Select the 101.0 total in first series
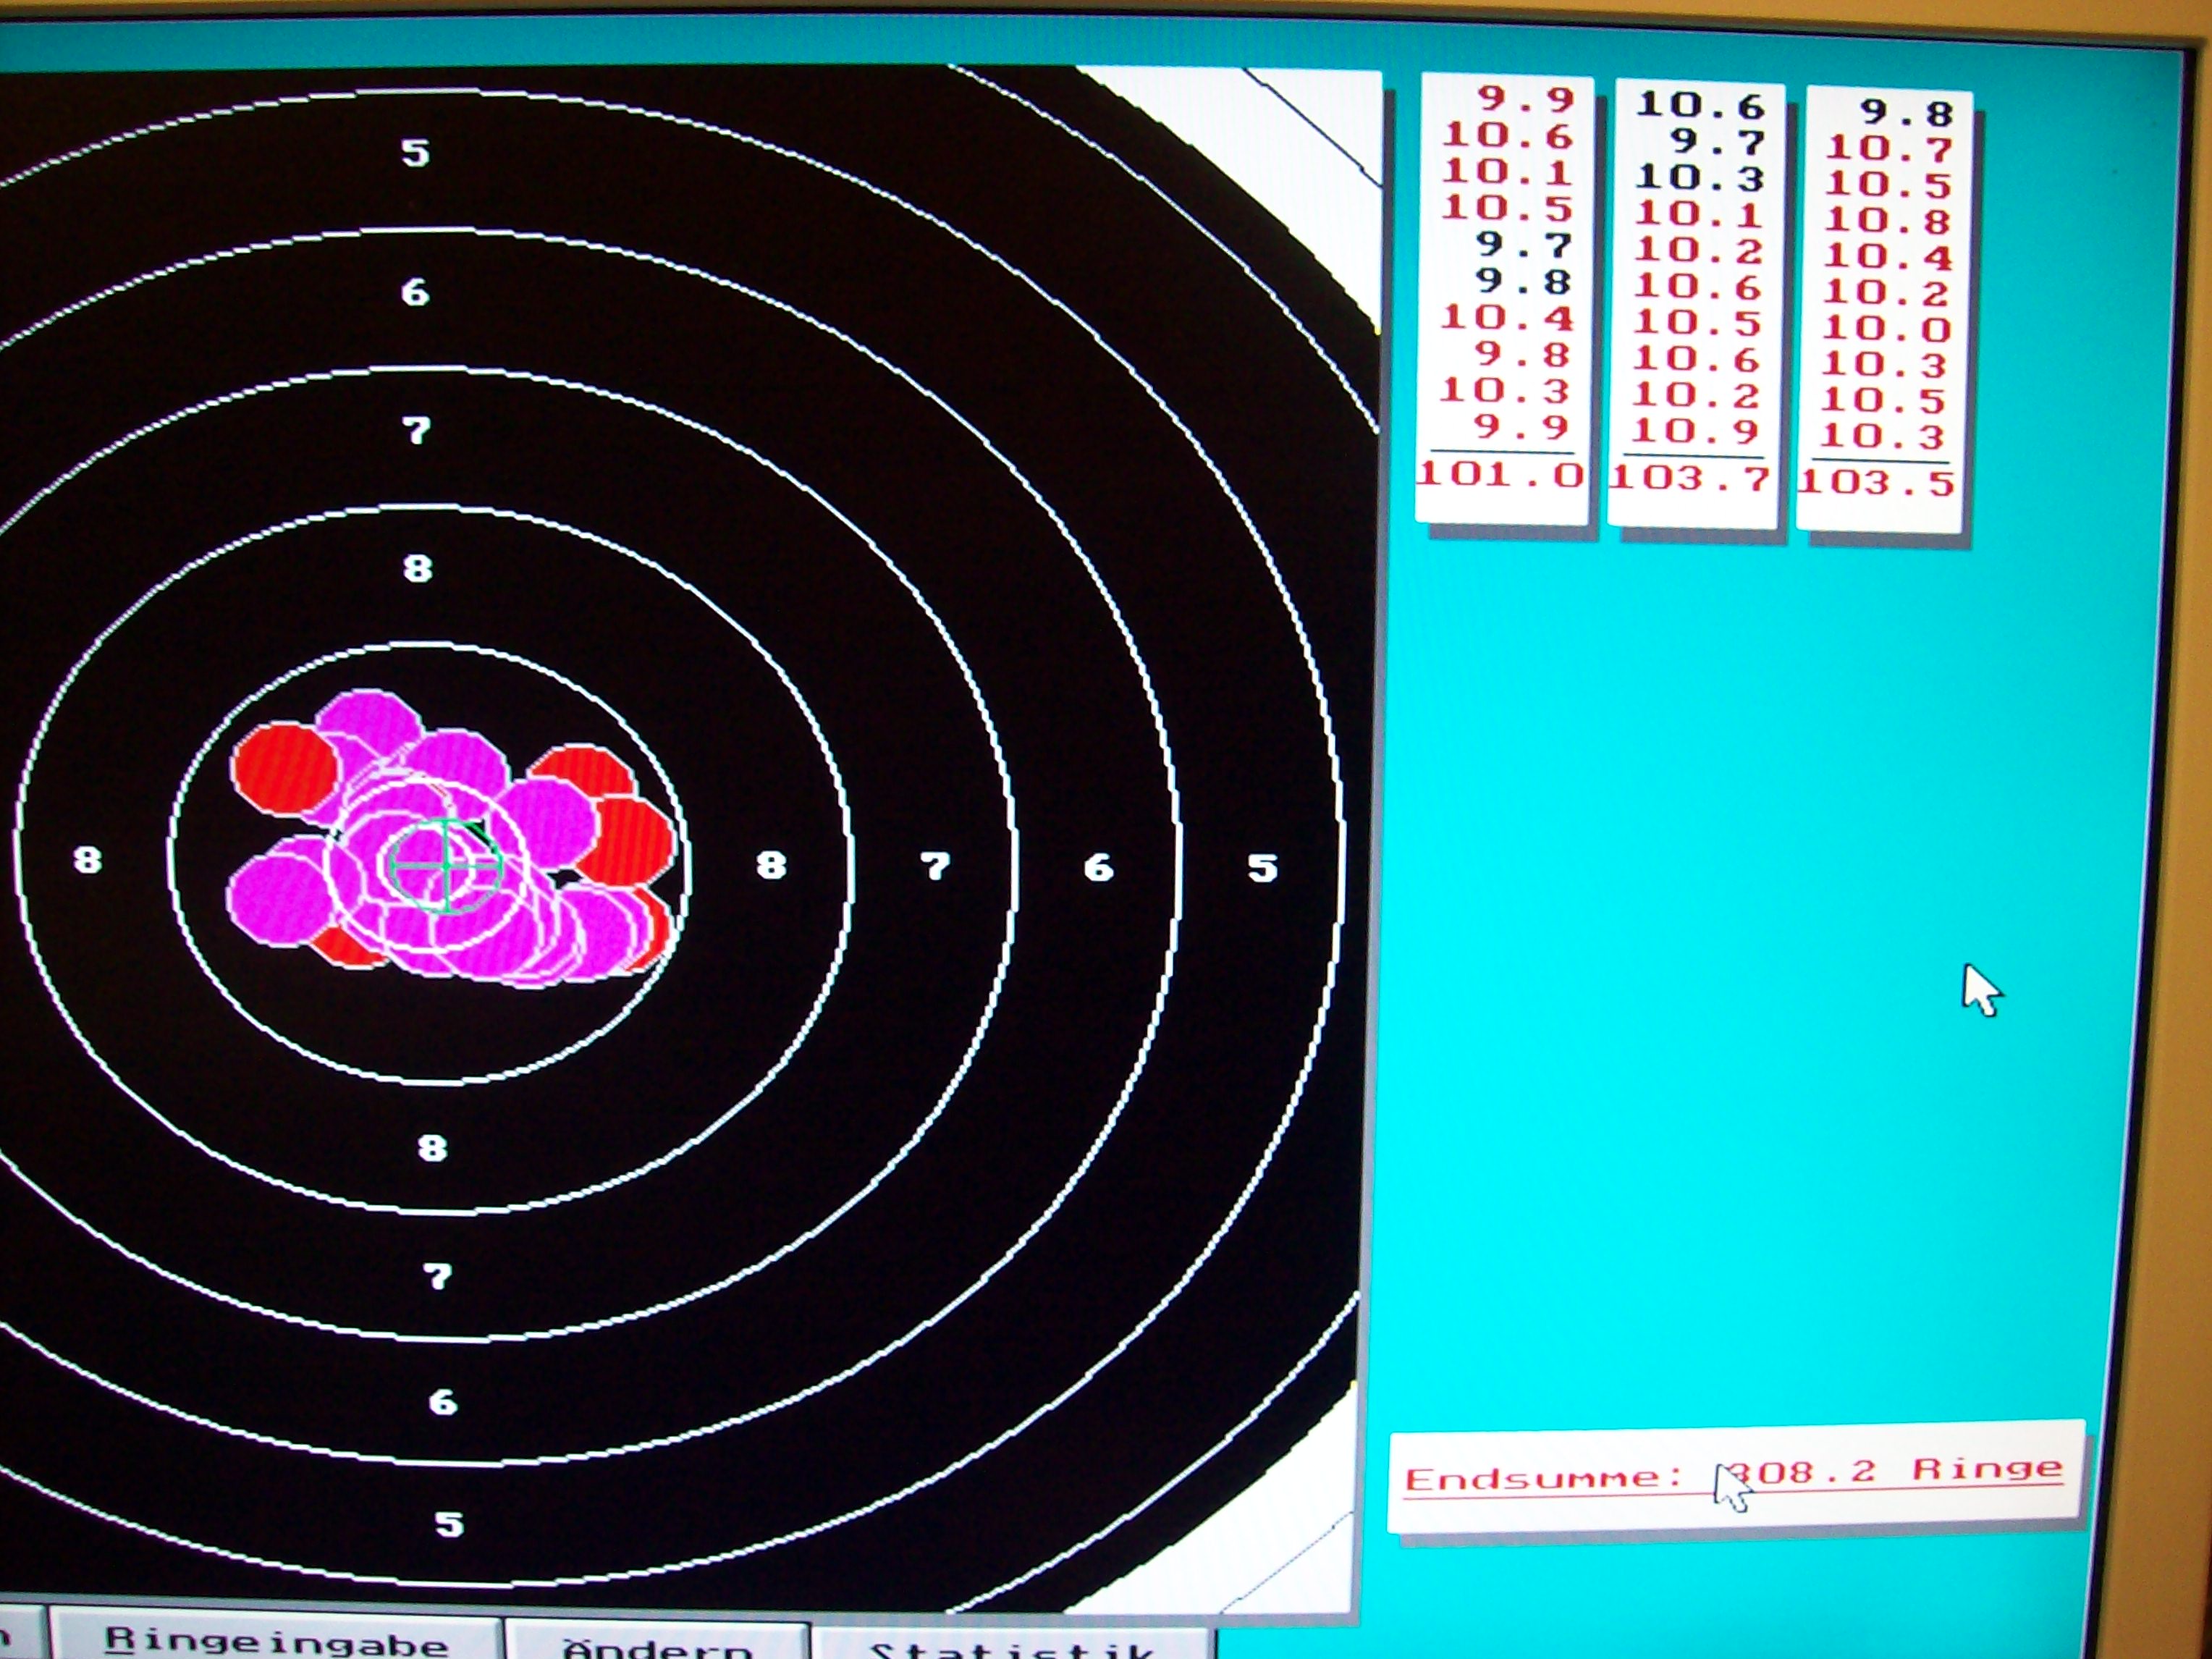The width and height of the screenshot is (2212, 1659). [1501, 474]
